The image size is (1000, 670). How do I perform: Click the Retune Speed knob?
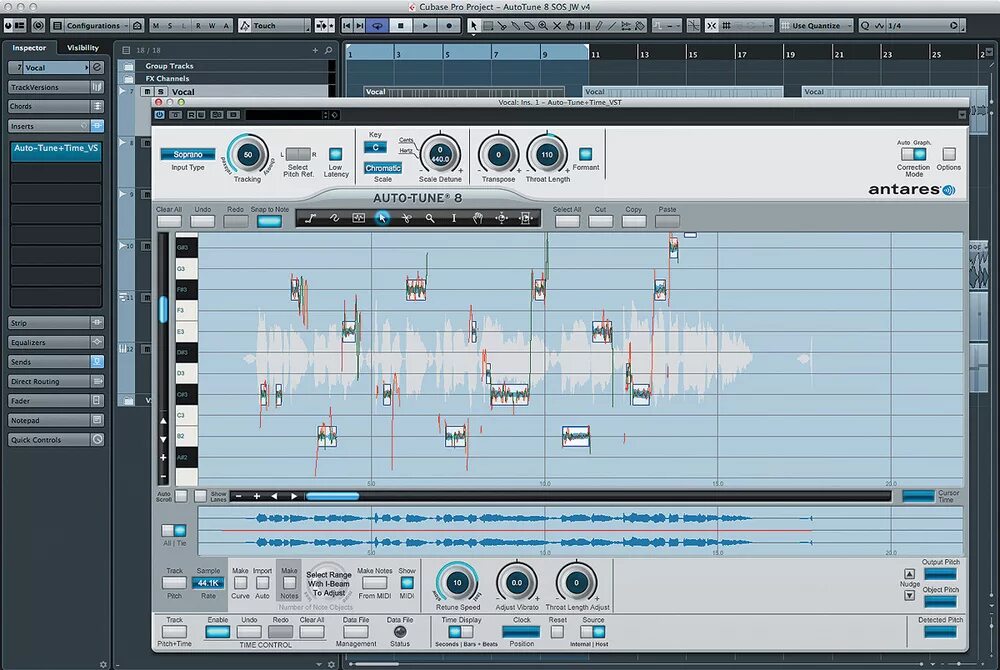coord(457,582)
